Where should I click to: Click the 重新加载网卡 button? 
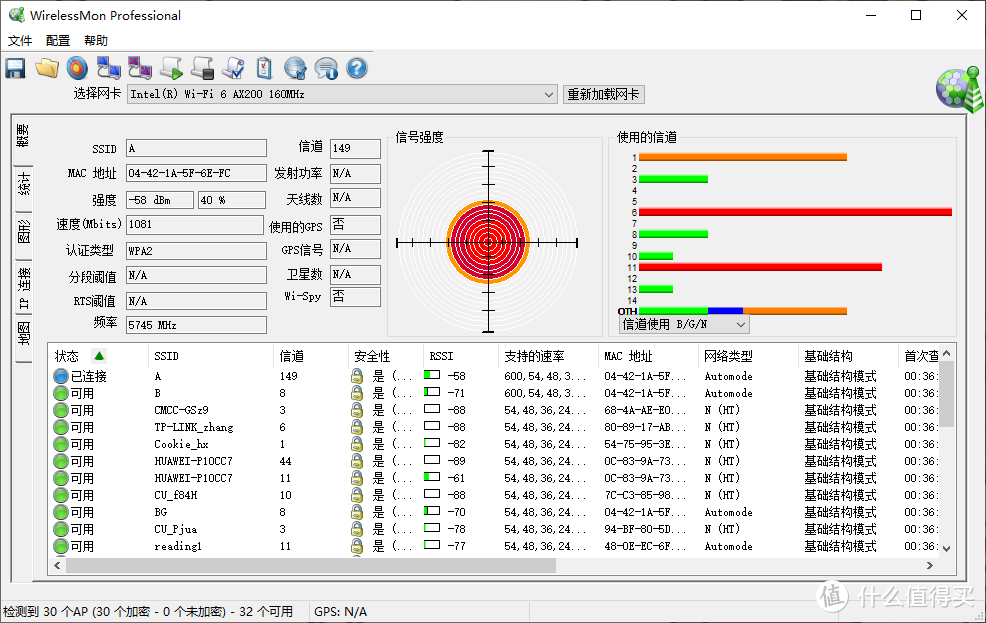coord(603,93)
